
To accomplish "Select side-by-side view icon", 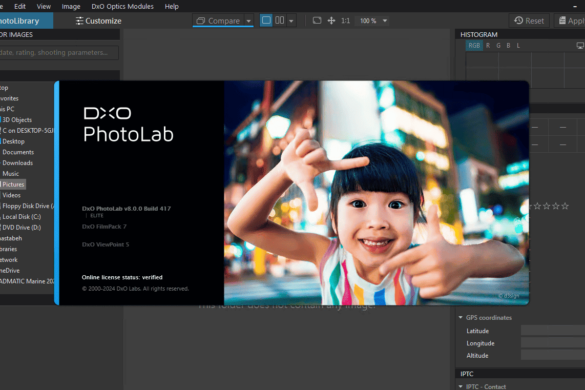I will coord(279,20).
